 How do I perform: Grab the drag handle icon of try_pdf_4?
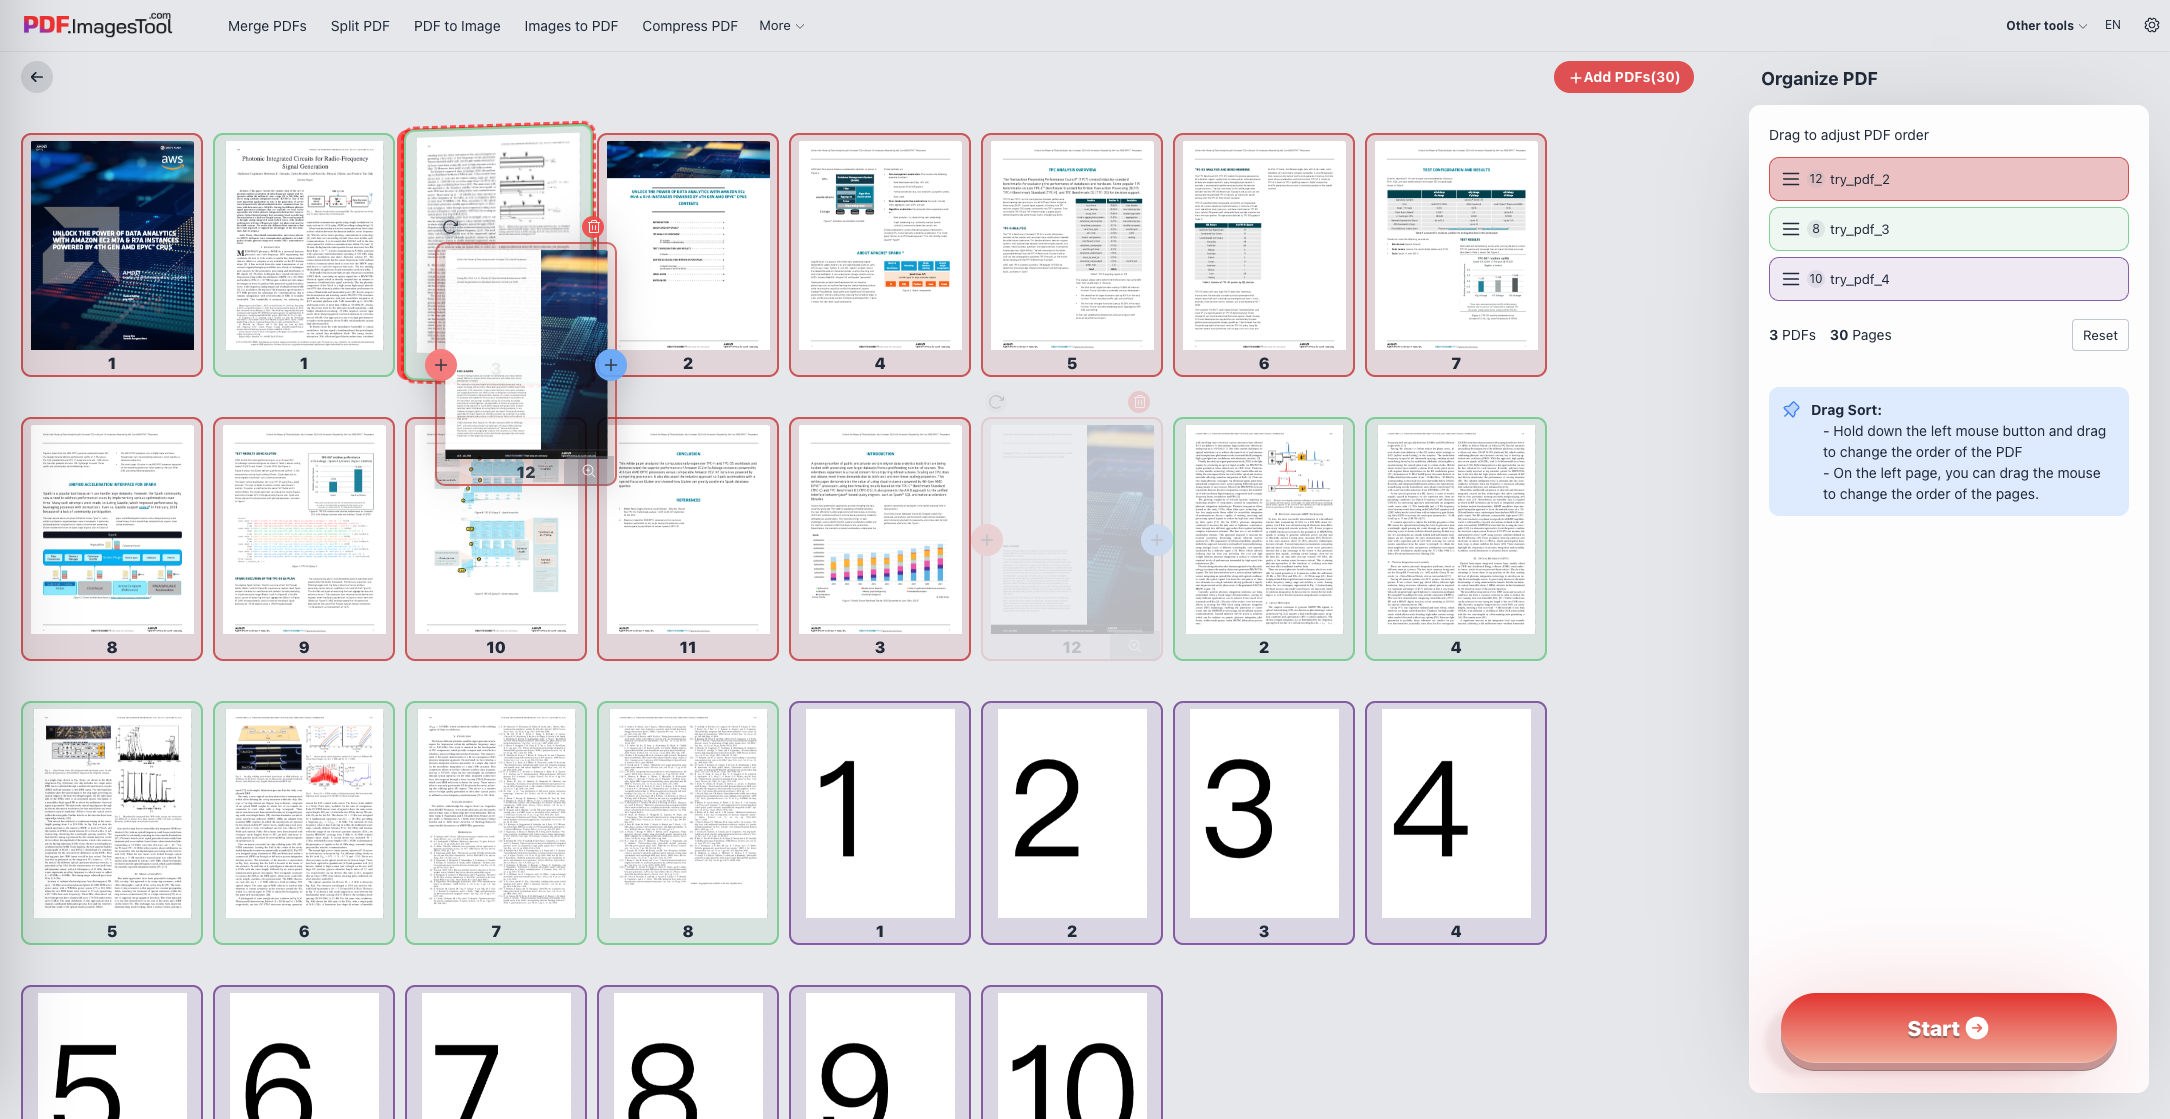pyautogui.click(x=1791, y=279)
